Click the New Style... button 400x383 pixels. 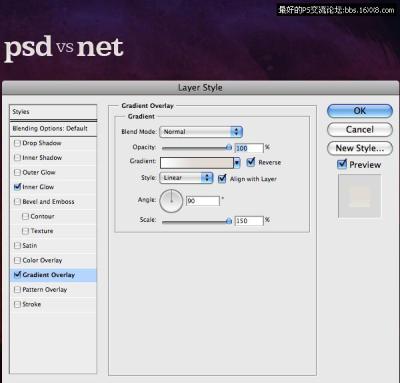click(x=360, y=148)
